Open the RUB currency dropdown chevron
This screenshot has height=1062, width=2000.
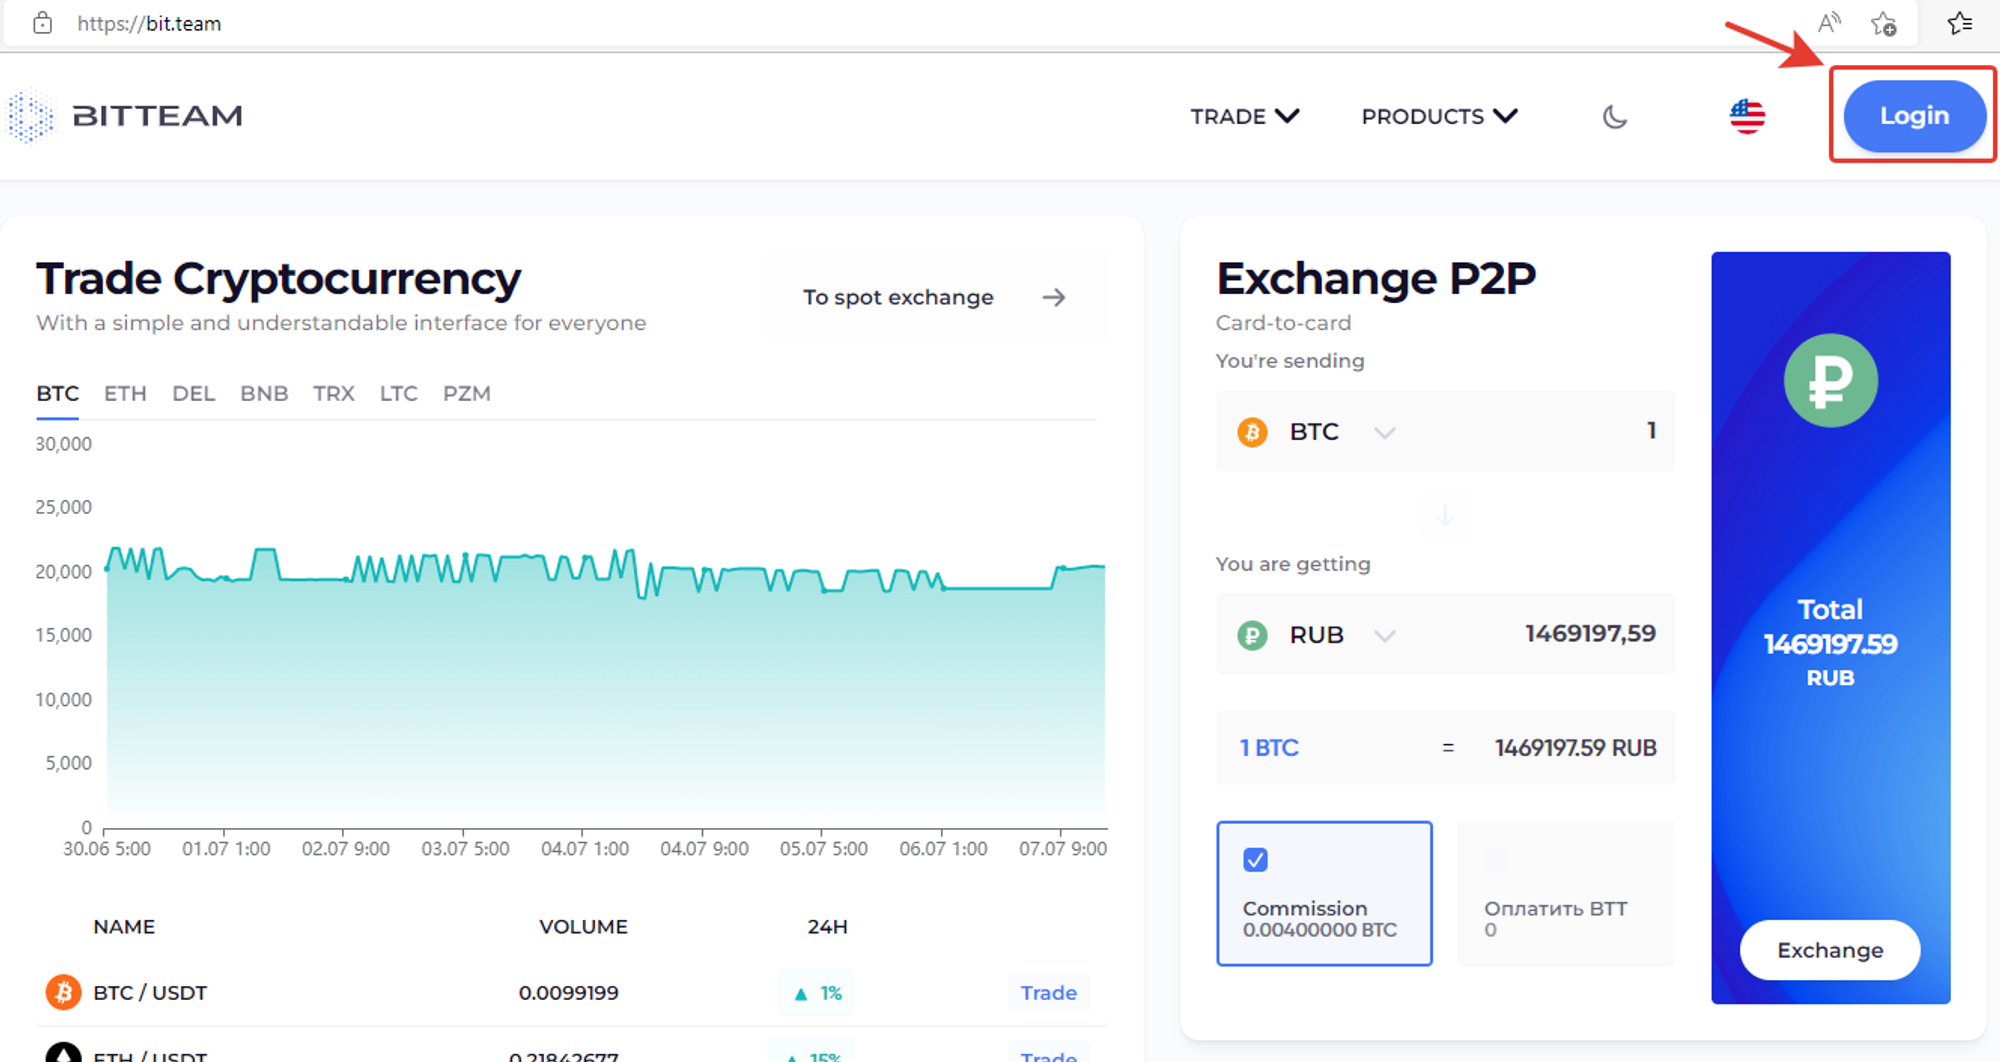(x=1384, y=635)
